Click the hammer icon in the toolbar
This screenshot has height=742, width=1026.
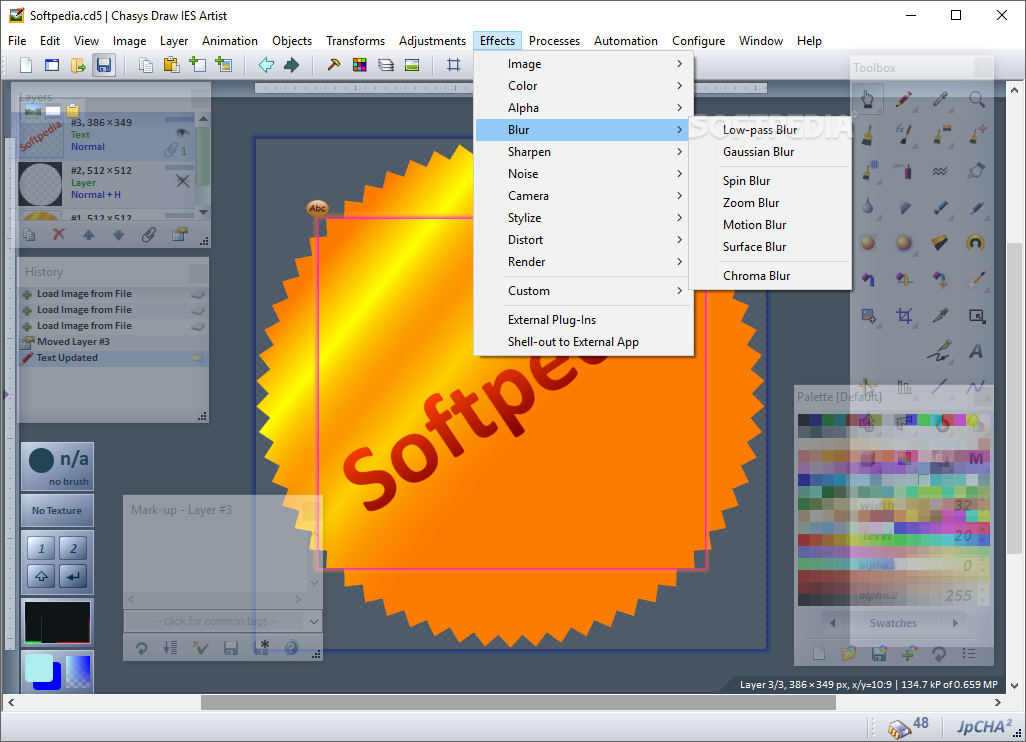click(334, 65)
